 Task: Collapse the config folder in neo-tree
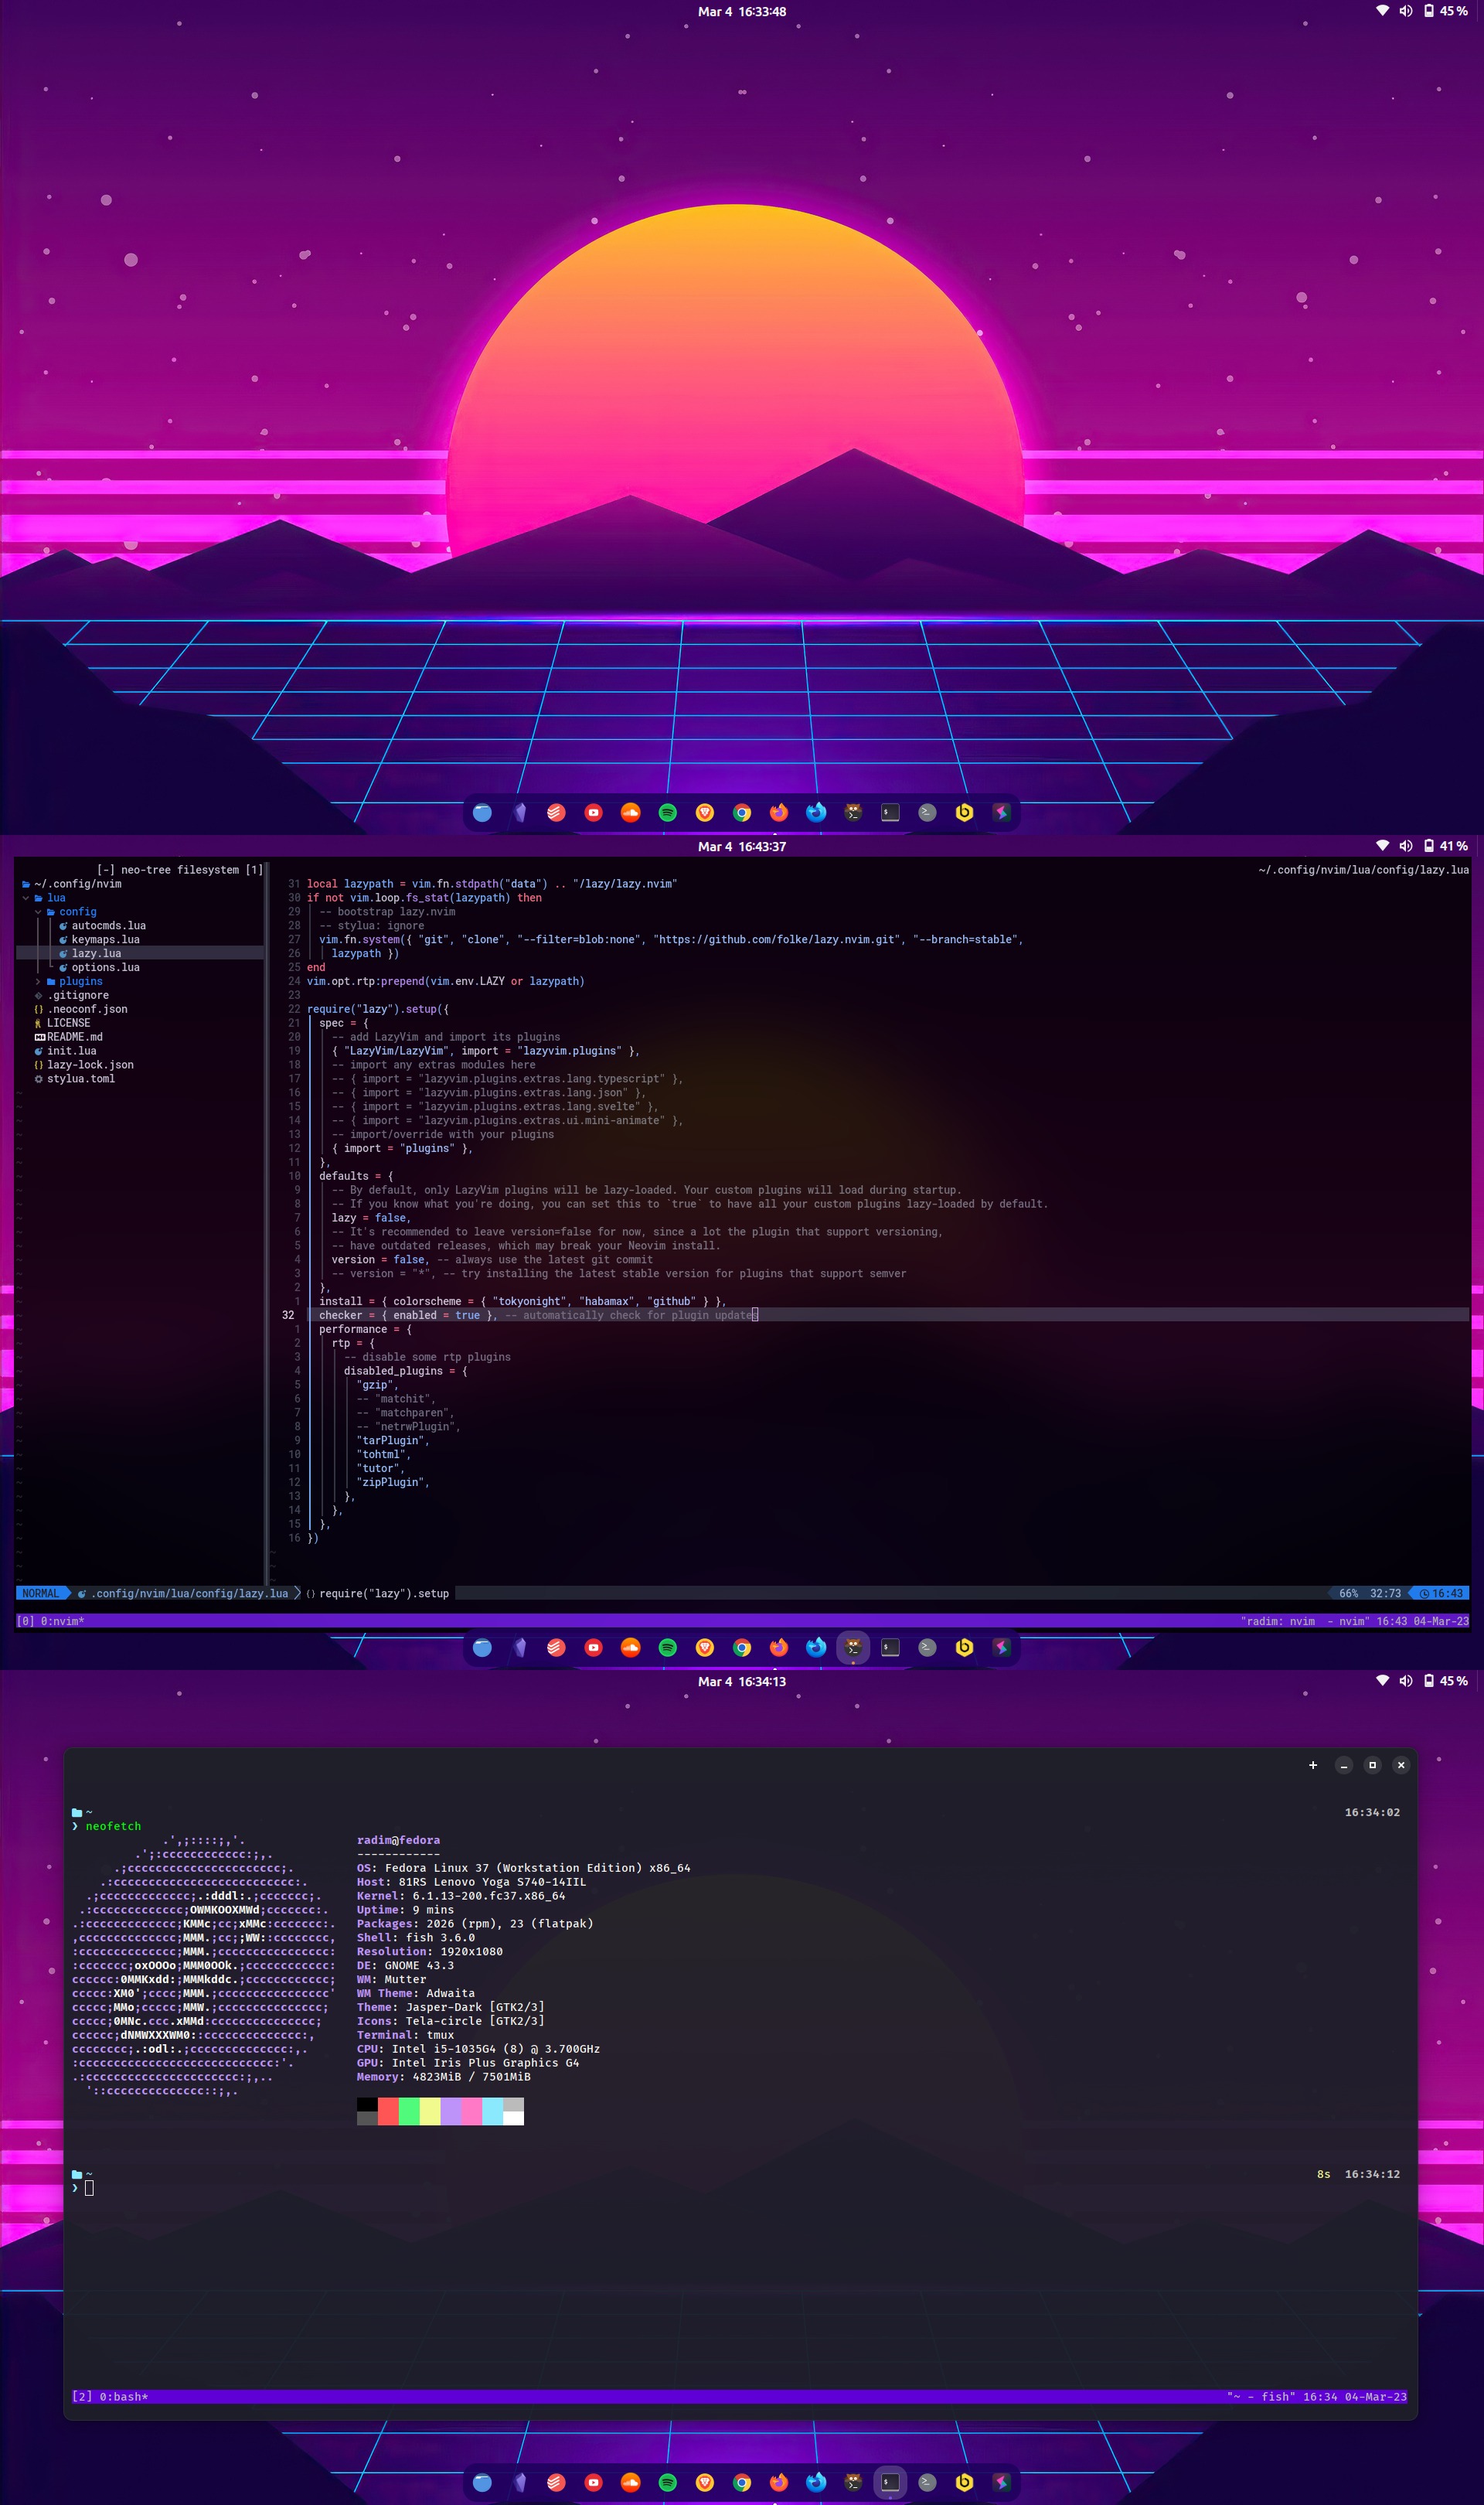(38, 912)
